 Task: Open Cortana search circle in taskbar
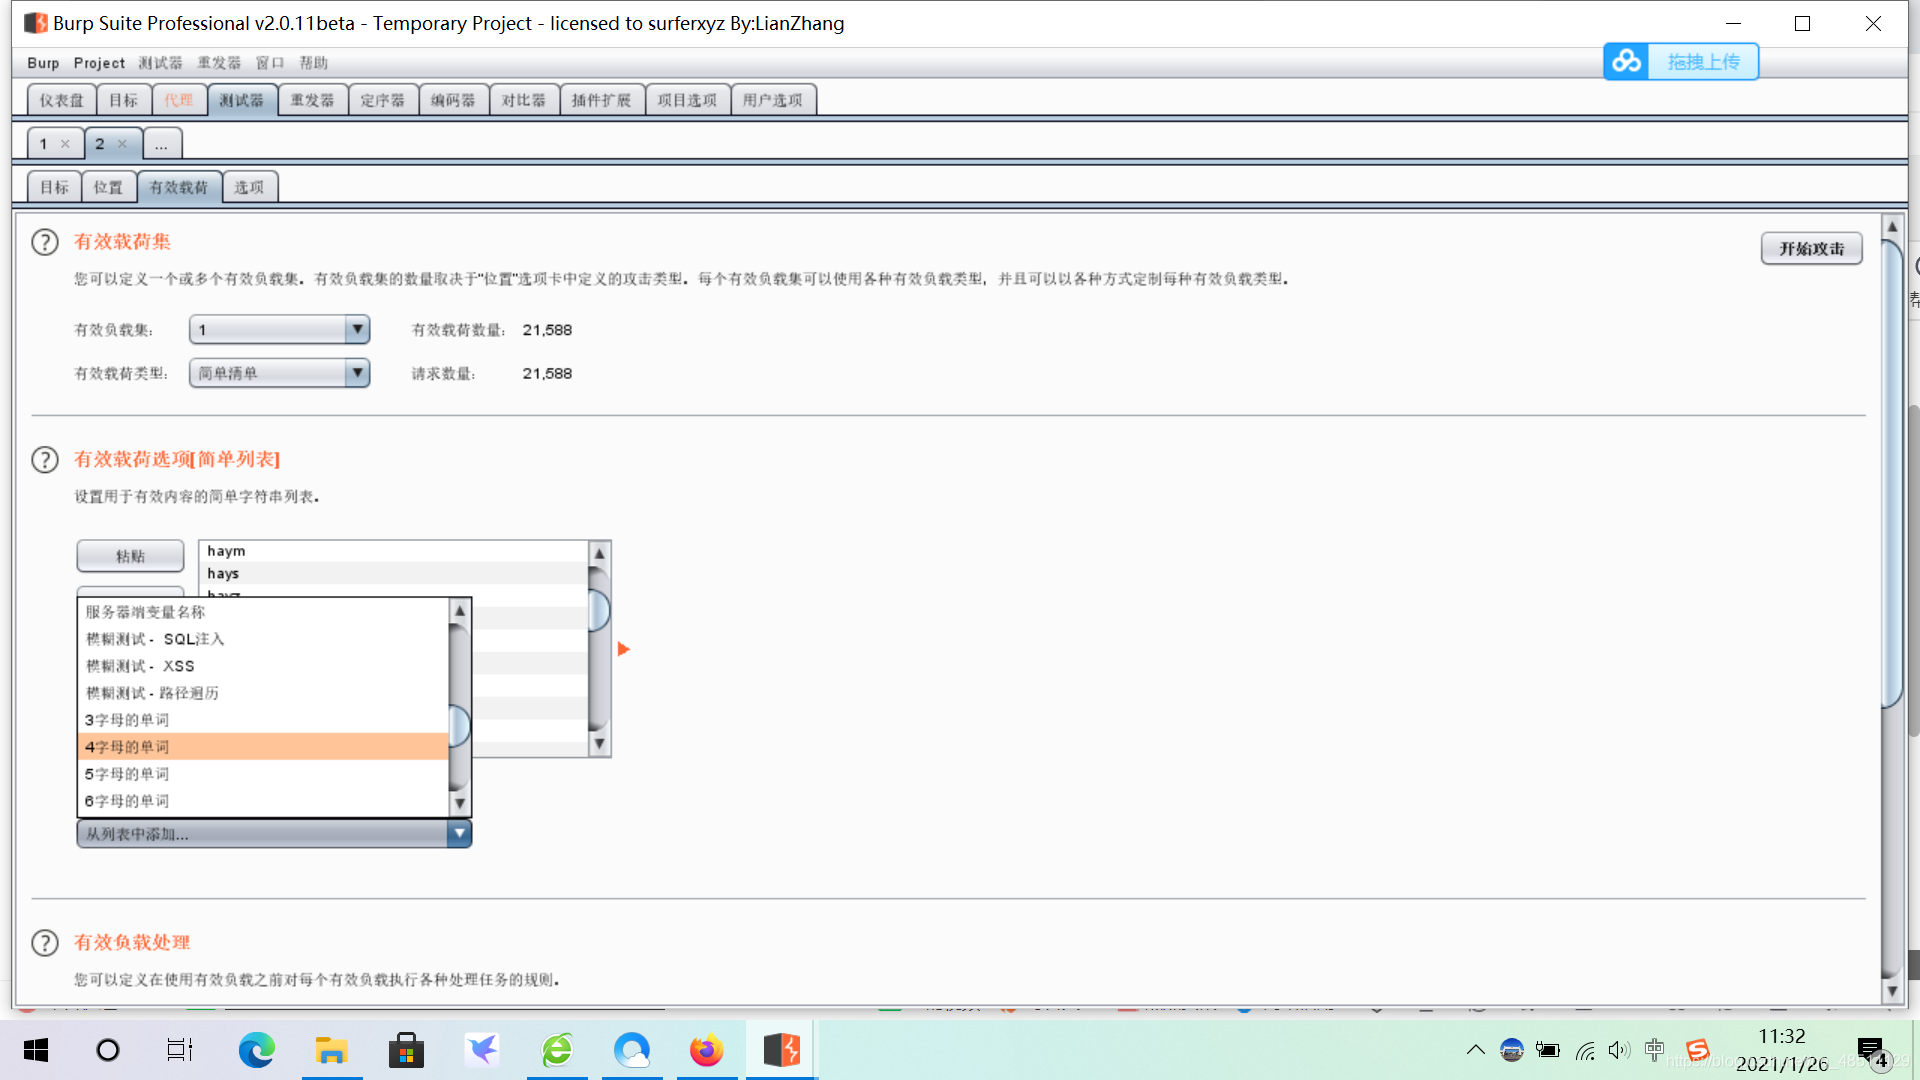pos(107,1050)
